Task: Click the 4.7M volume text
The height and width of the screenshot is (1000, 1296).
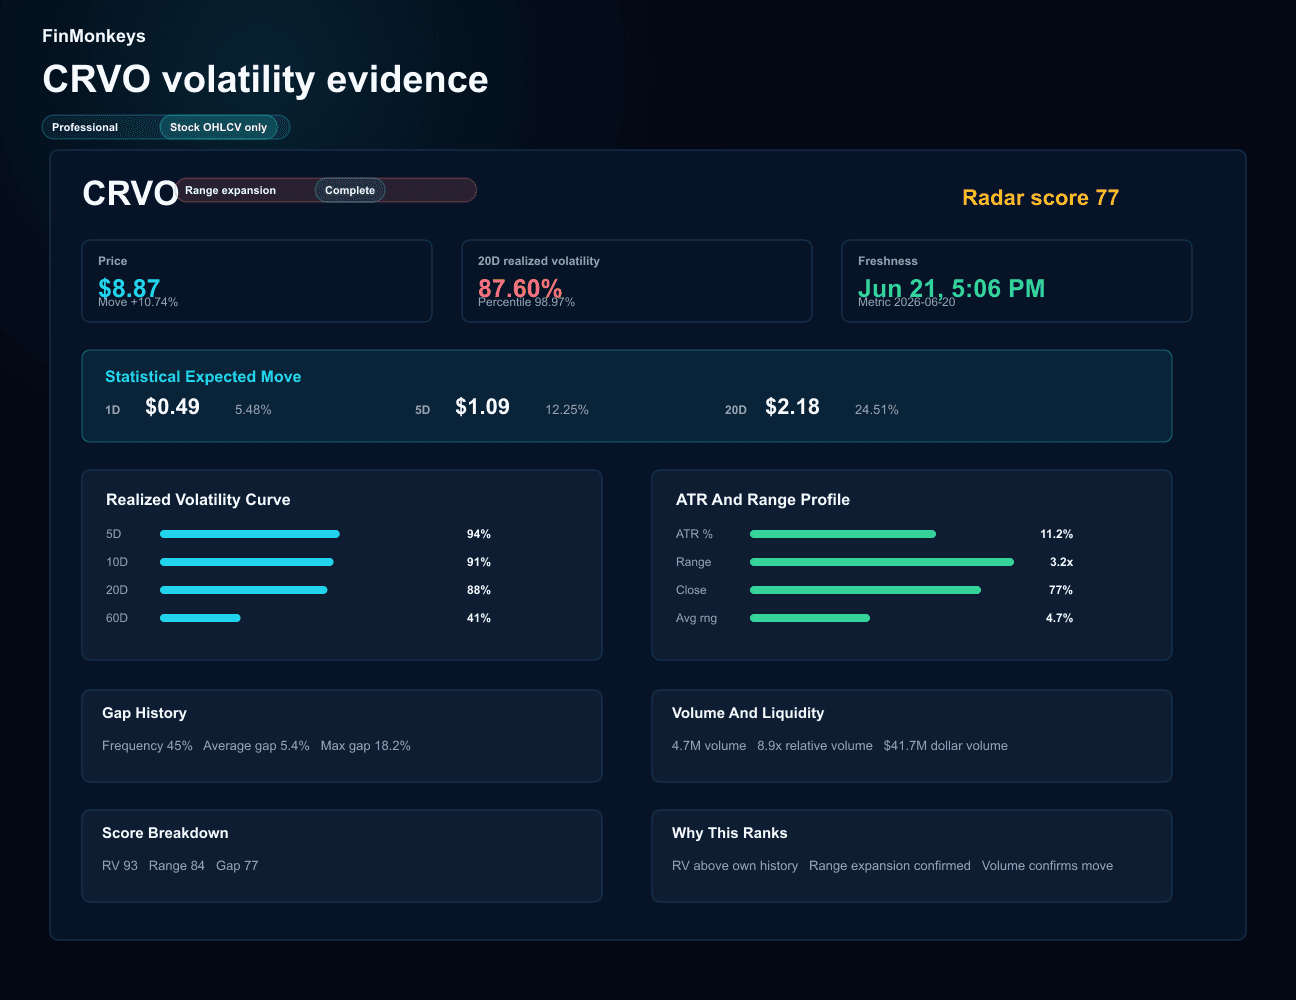Action: [709, 746]
